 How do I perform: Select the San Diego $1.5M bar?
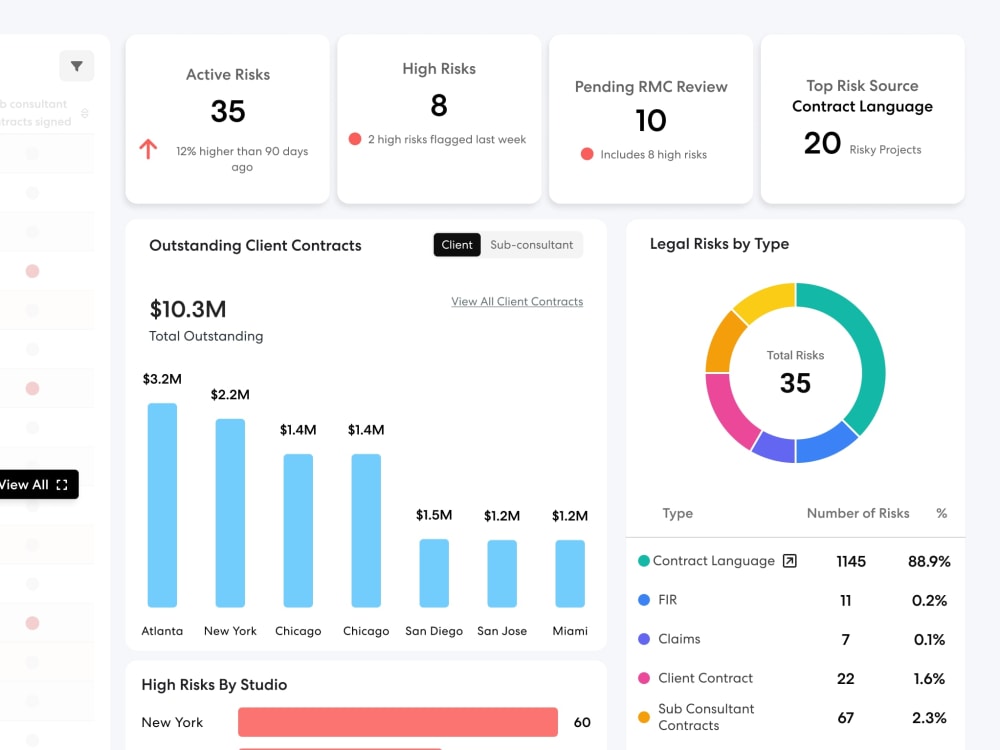click(x=434, y=573)
